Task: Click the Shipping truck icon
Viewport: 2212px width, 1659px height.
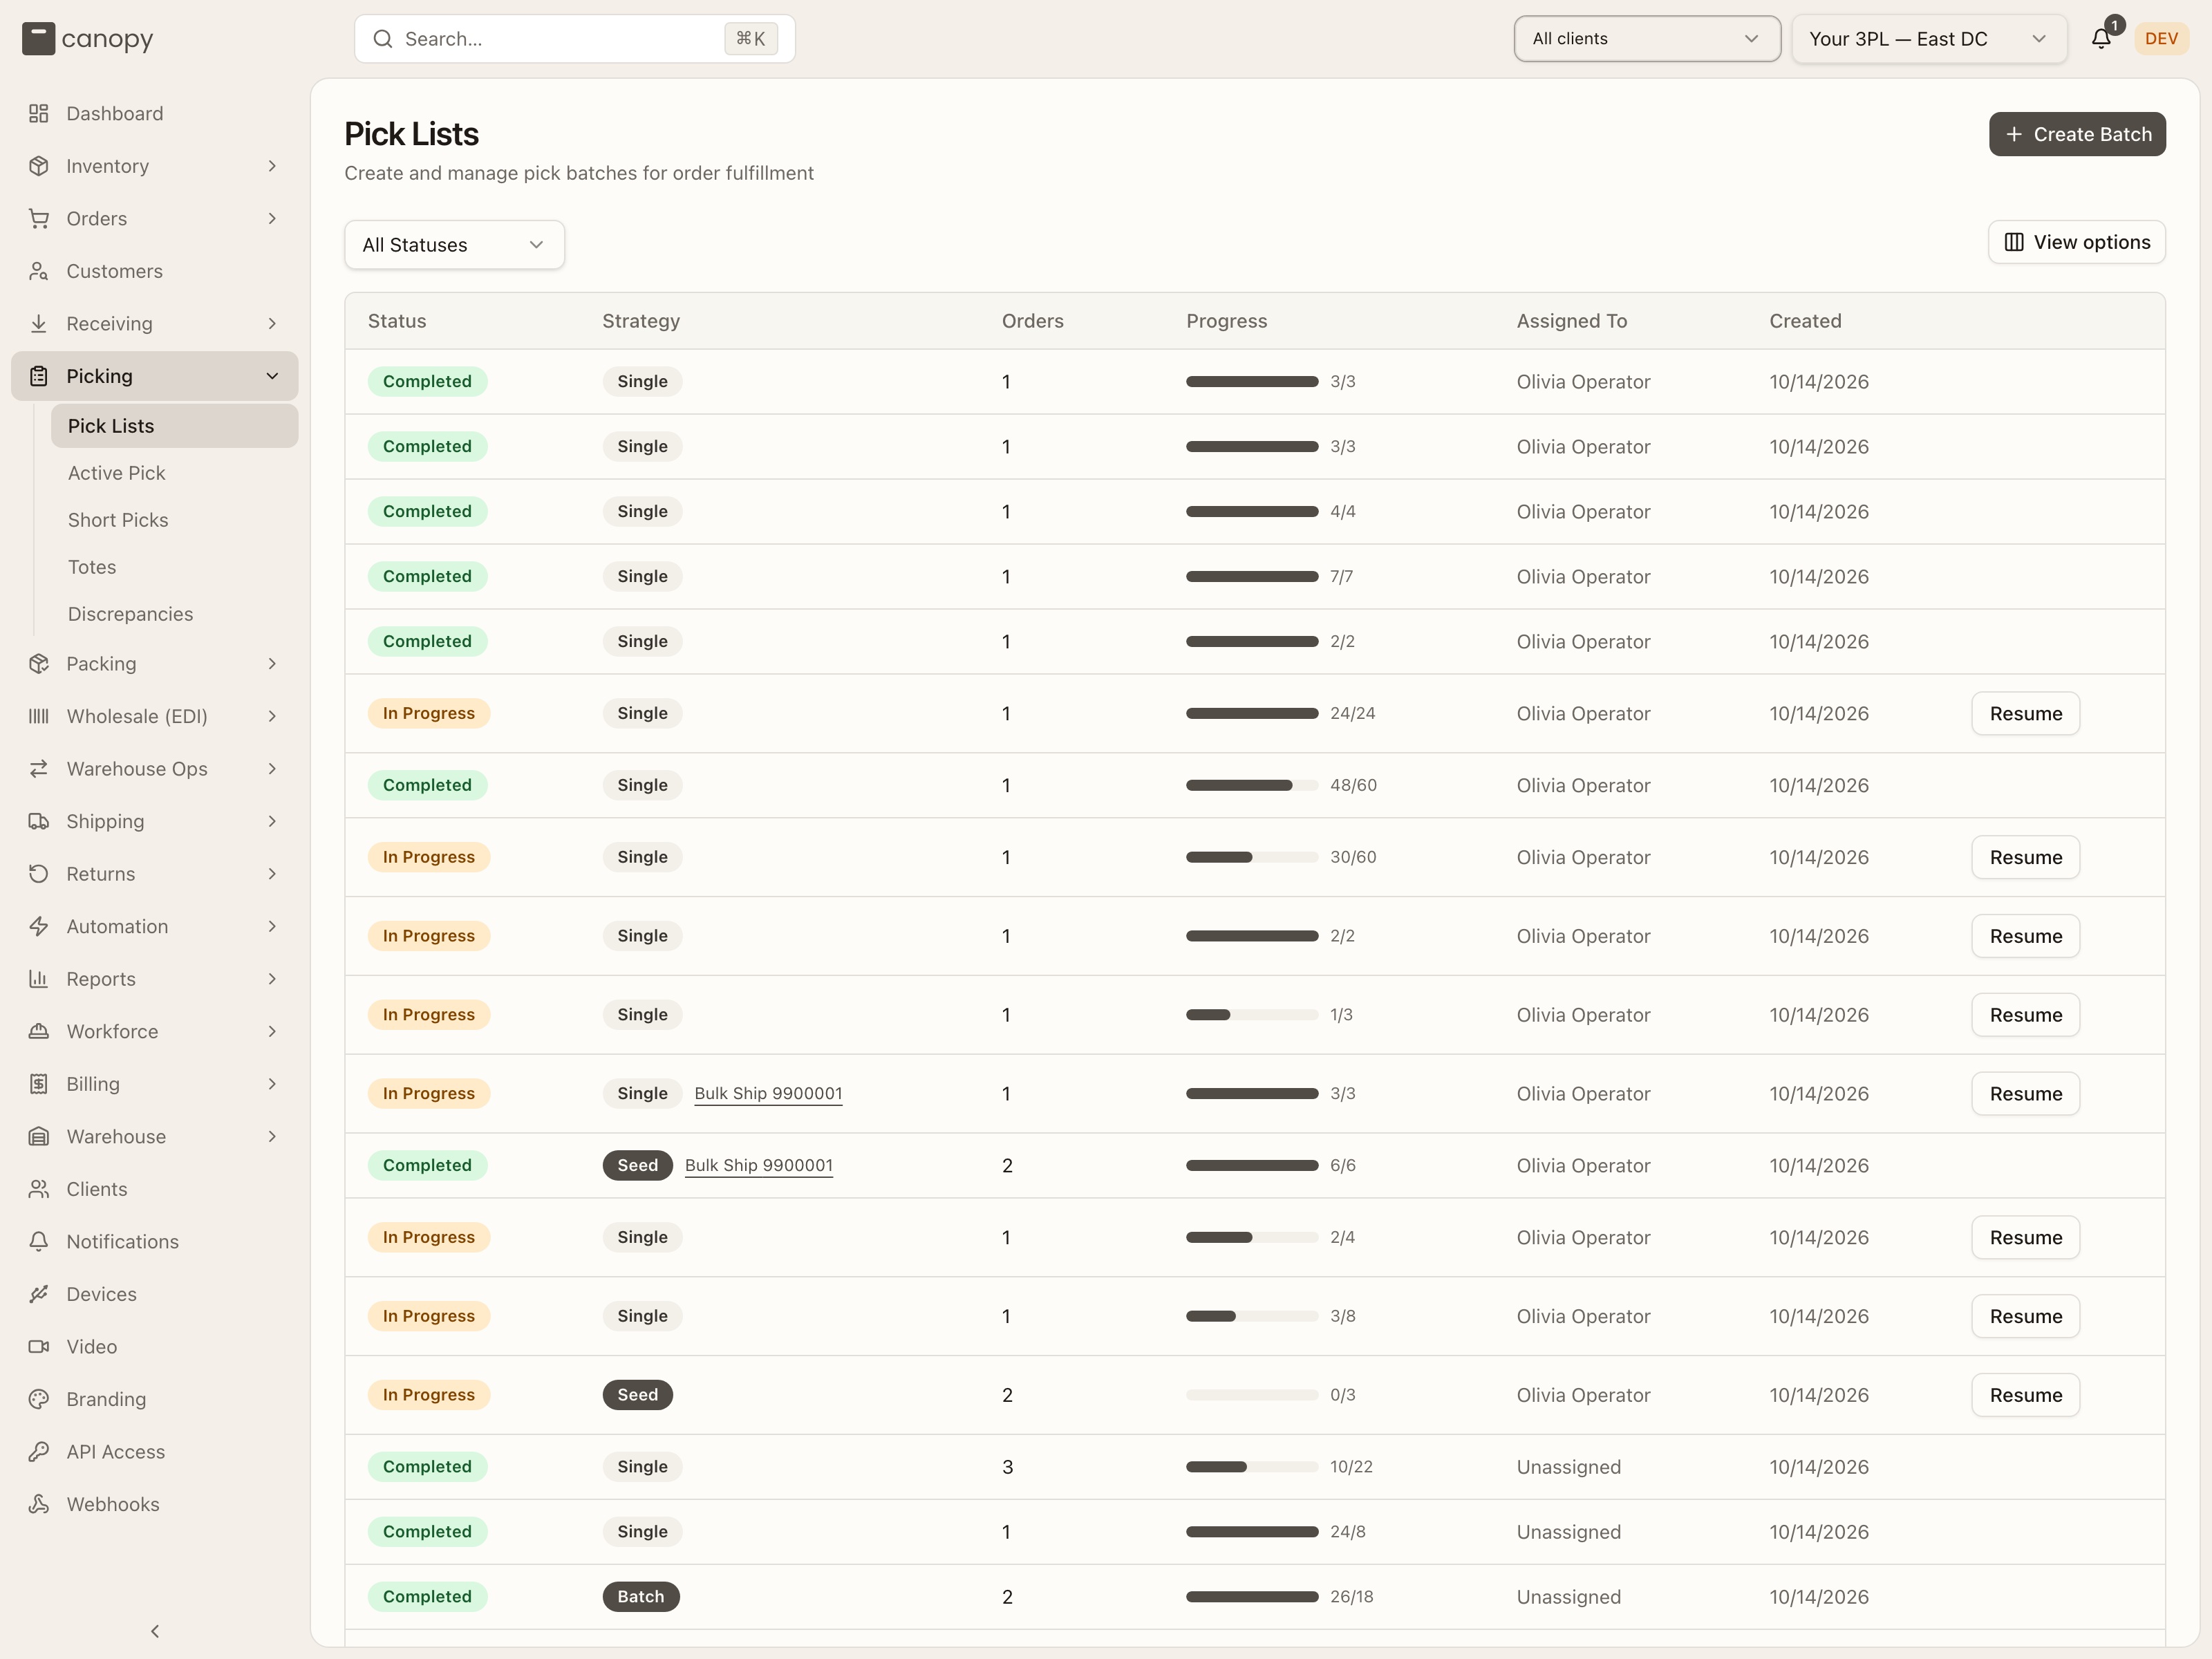Action: [39, 821]
